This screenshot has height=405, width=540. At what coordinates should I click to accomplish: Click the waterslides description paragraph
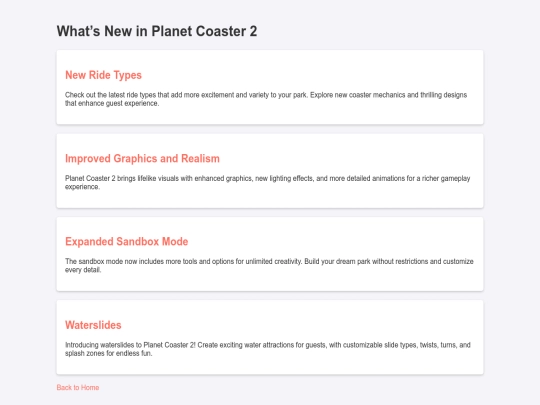pyautogui.click(x=268, y=349)
